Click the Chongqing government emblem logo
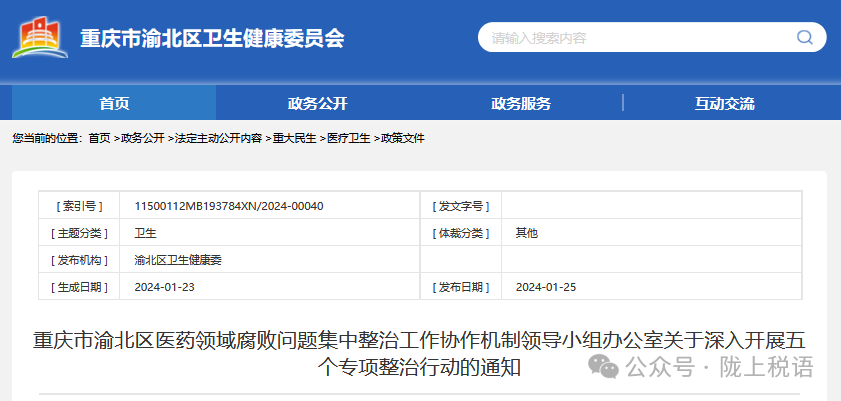 click(40, 37)
